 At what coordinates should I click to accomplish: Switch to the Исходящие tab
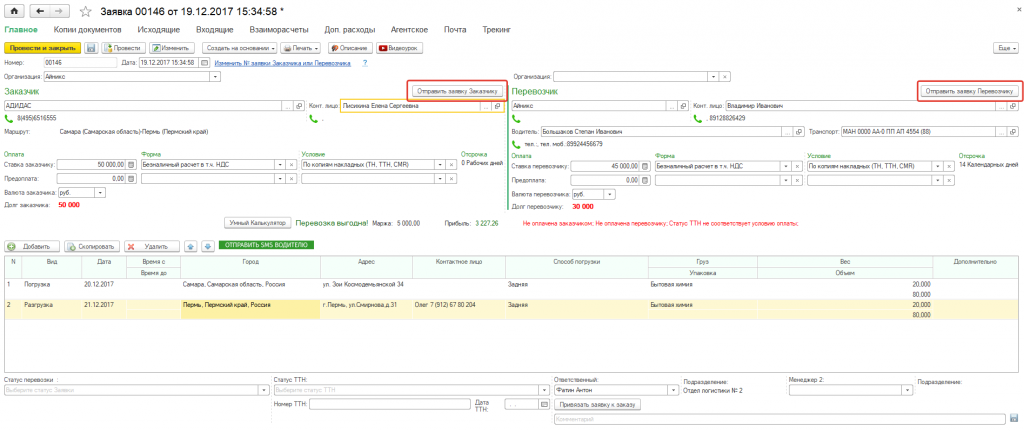click(159, 30)
